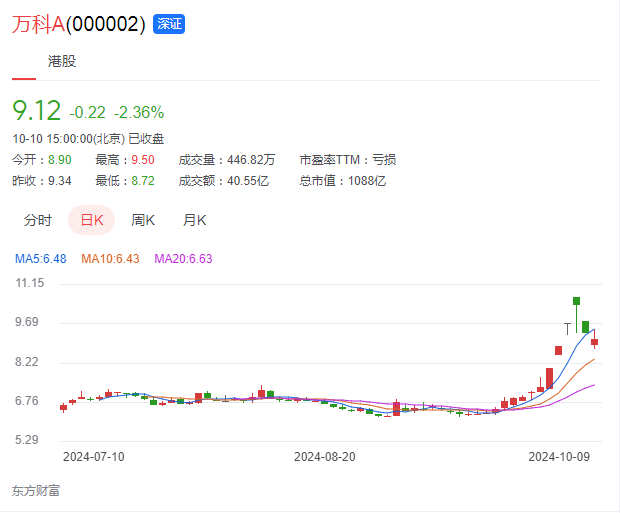
Task: Click the date label 2024-07-10
Action: click(x=94, y=457)
